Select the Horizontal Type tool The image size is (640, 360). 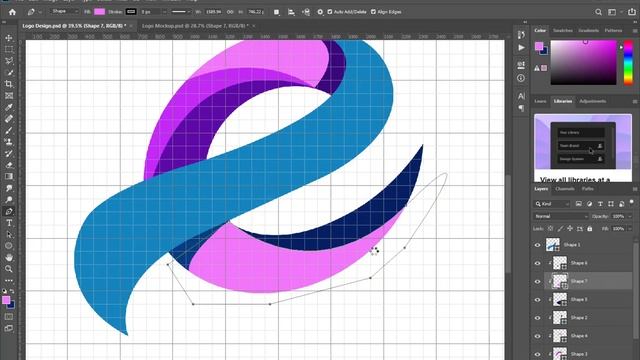(9, 223)
